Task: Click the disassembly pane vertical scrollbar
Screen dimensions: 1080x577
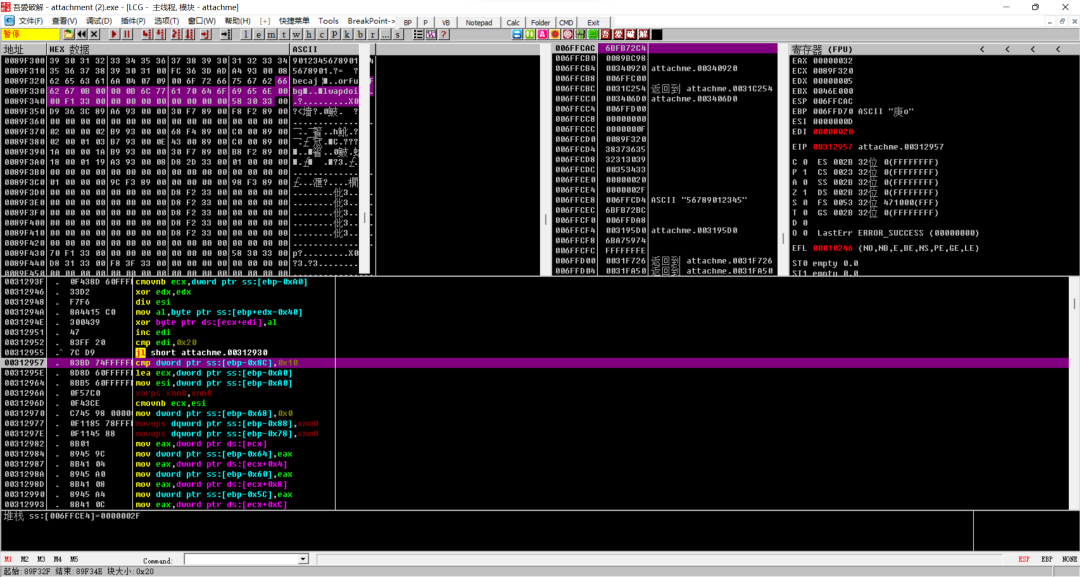Action: point(1074,392)
